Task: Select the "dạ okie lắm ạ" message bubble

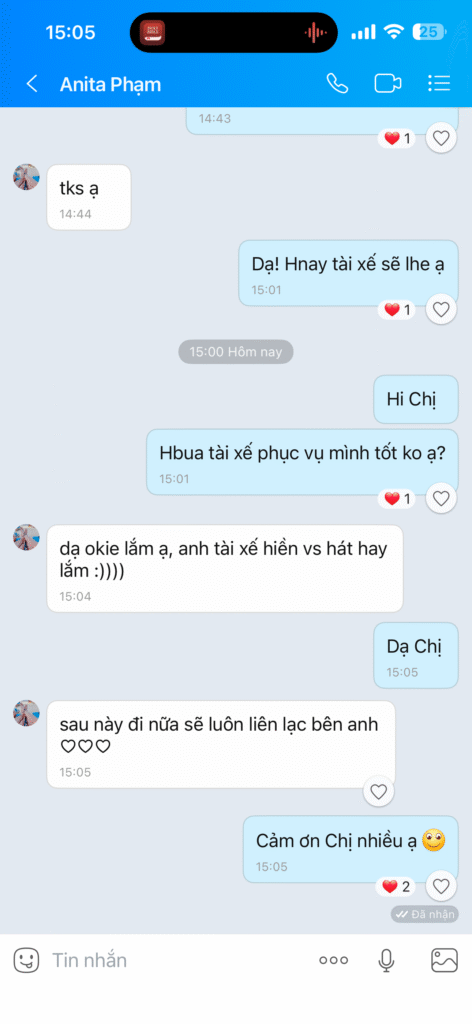Action: coord(225,568)
